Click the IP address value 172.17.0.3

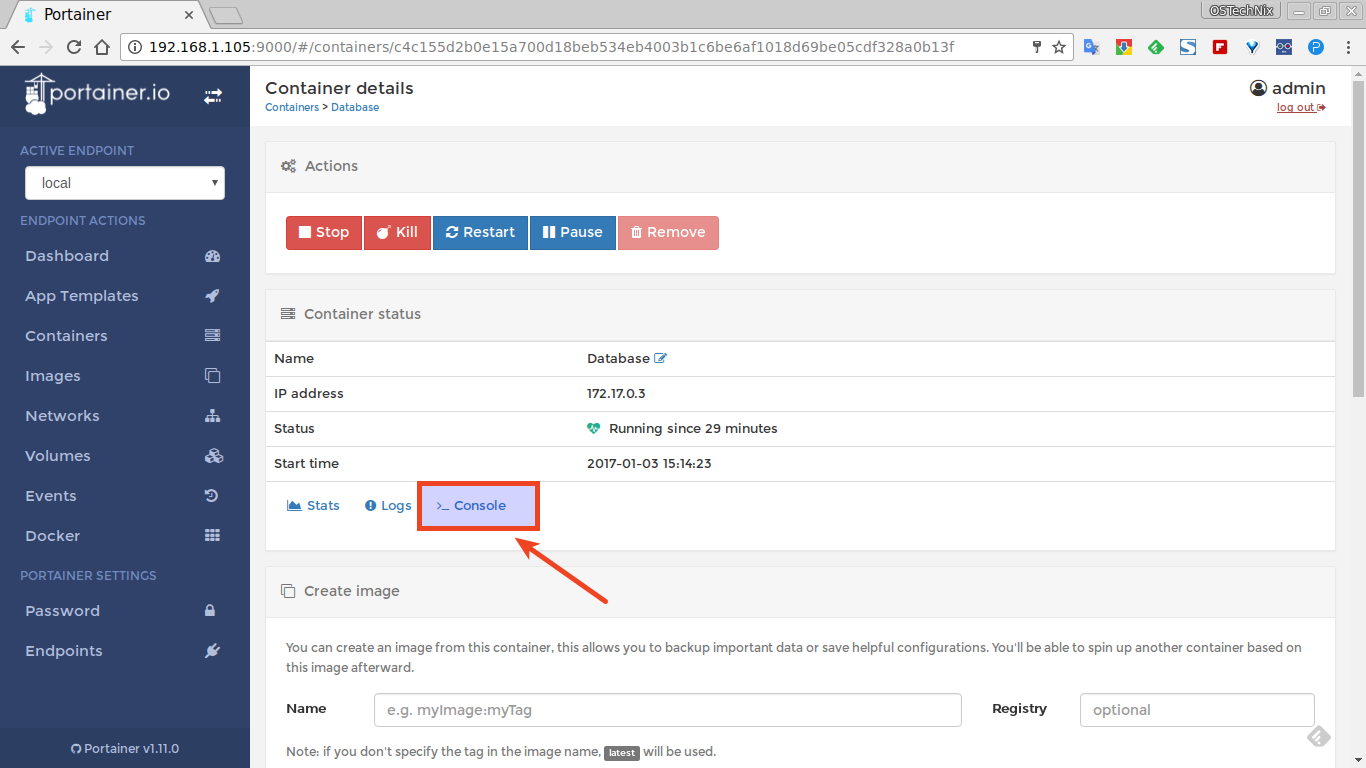point(616,393)
